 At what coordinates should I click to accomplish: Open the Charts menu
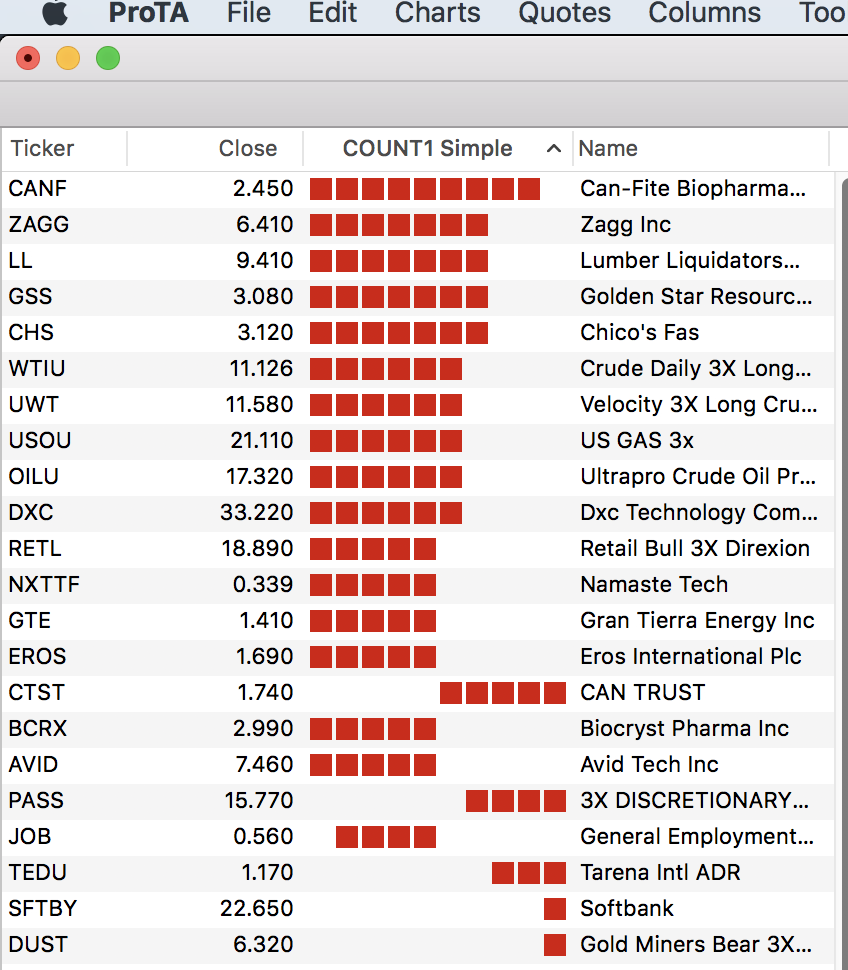coord(437,13)
